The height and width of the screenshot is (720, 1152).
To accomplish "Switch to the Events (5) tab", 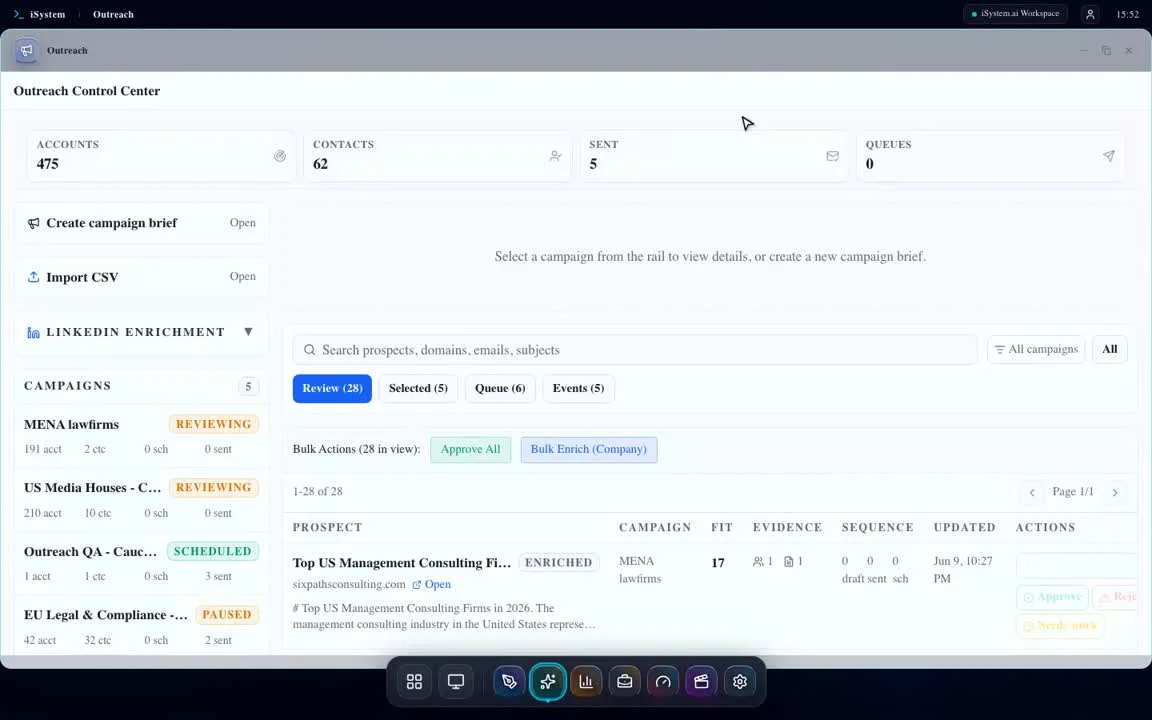I will coord(578,389).
